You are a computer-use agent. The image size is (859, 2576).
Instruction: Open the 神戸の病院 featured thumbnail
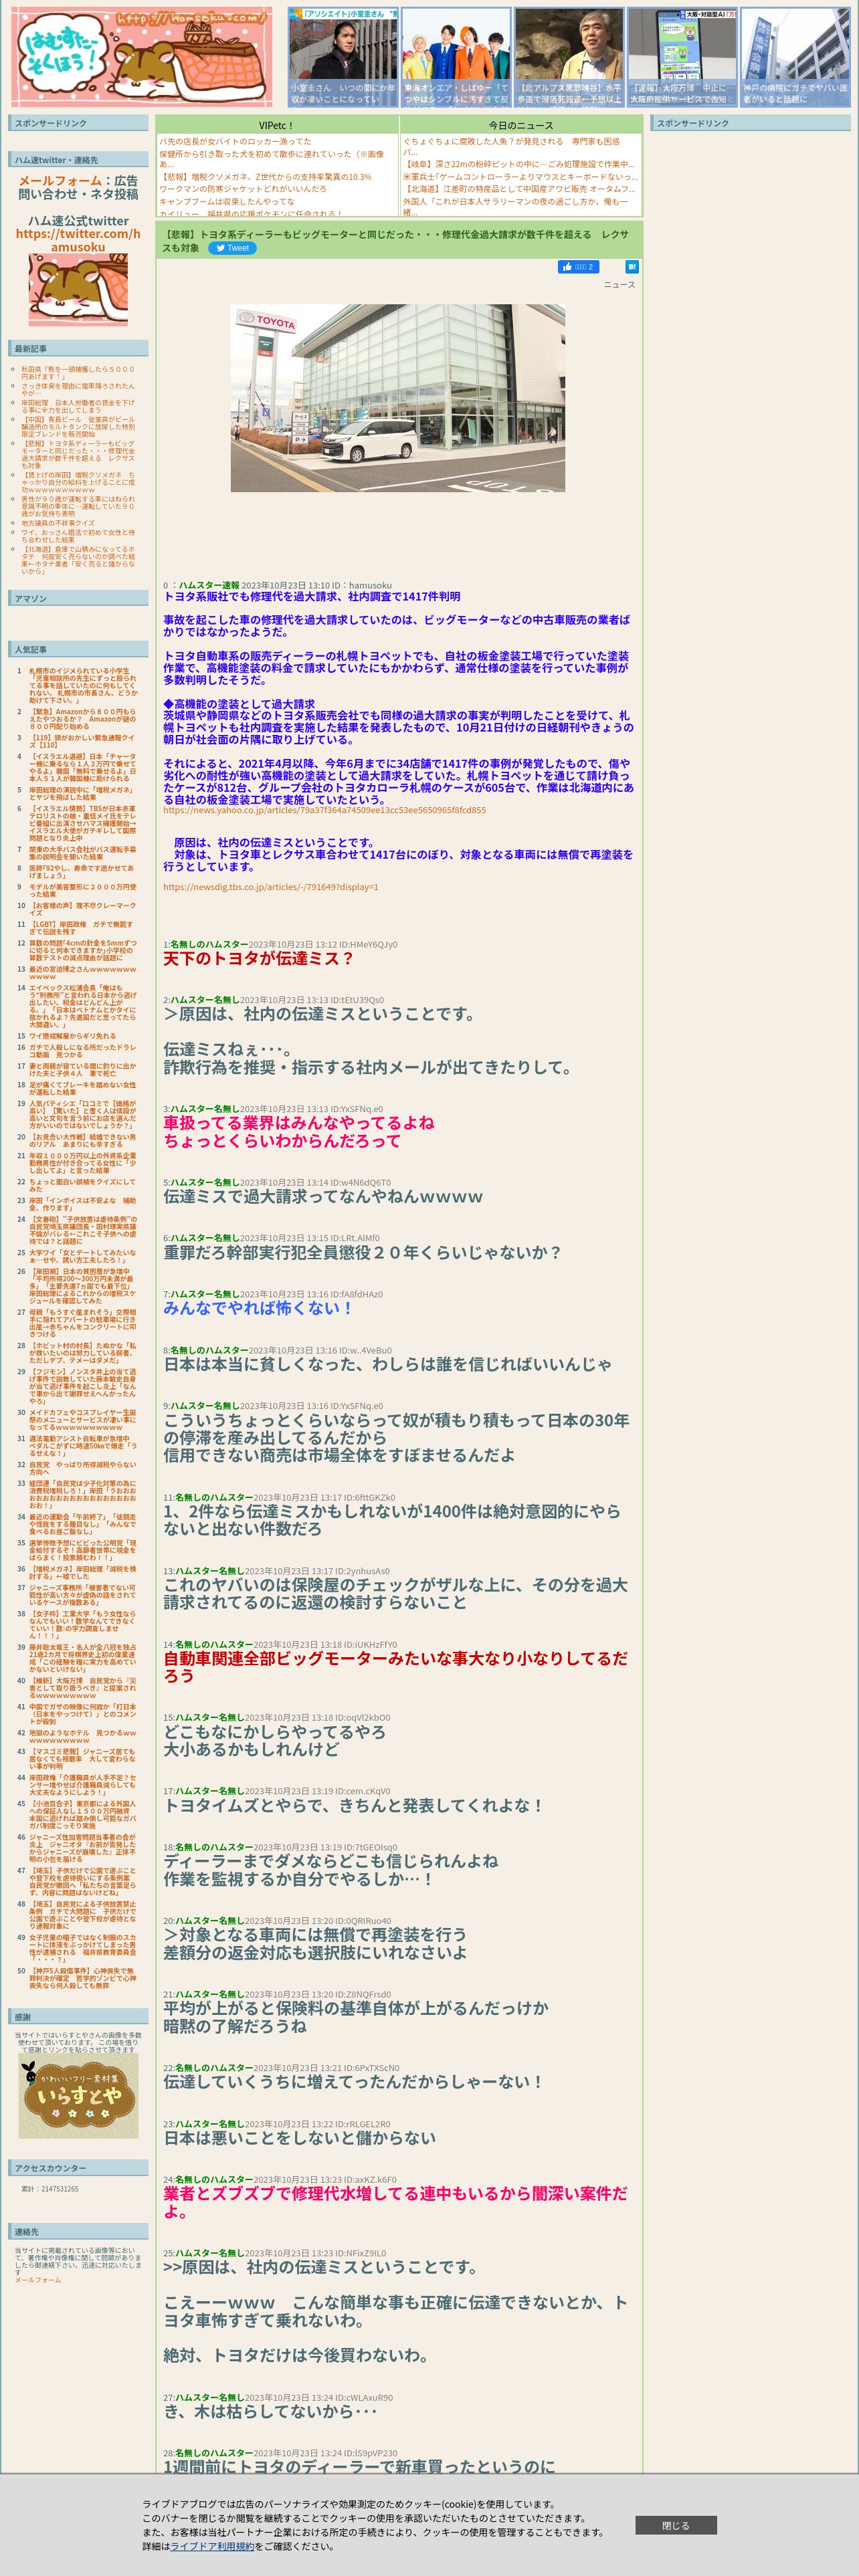pos(795,57)
